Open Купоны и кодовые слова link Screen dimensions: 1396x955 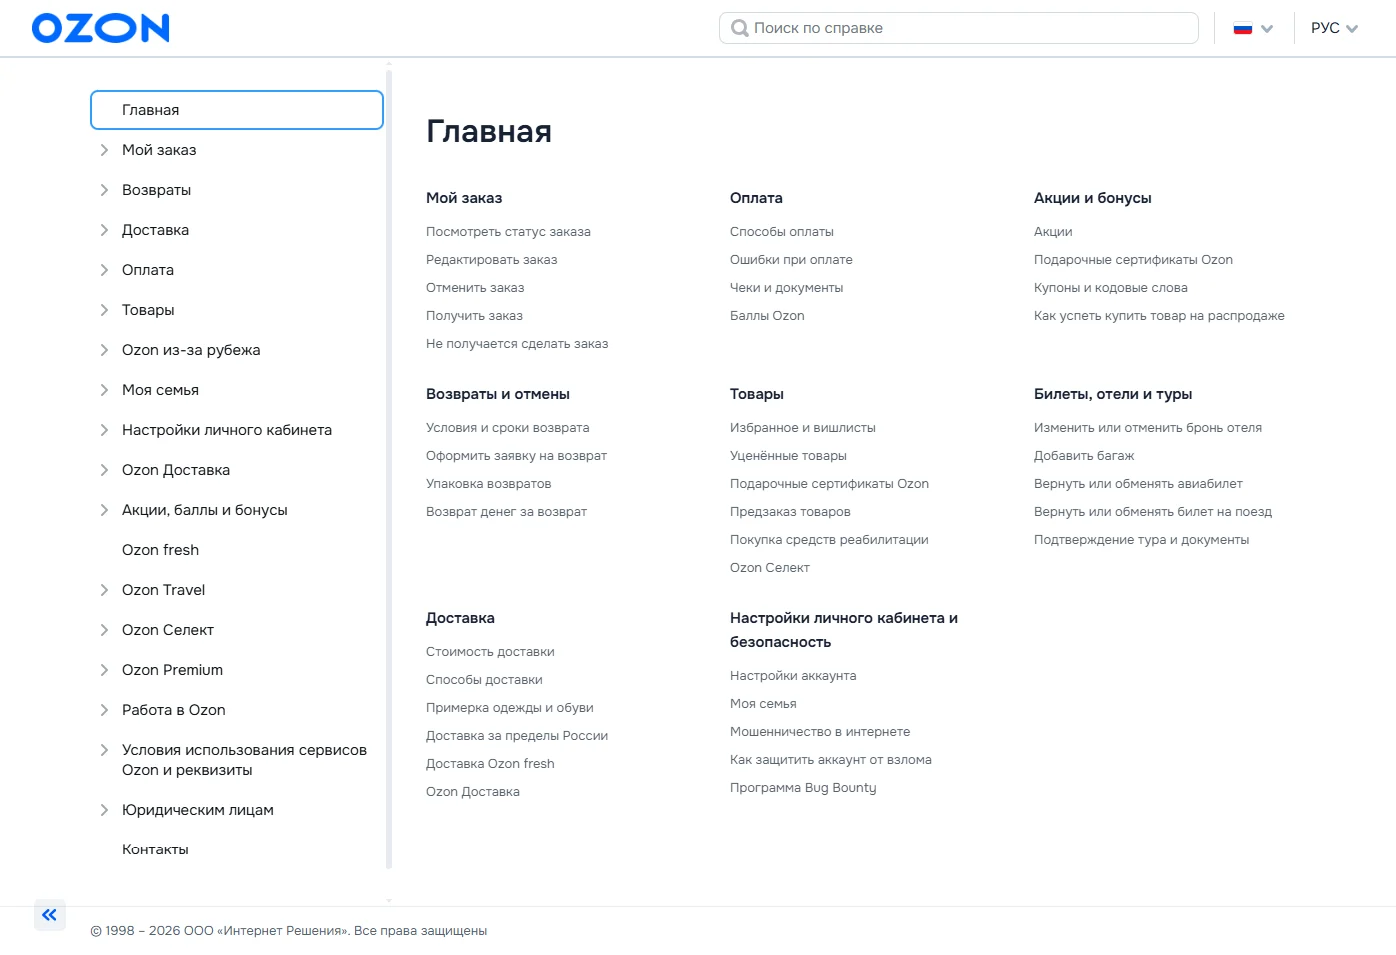1111,288
